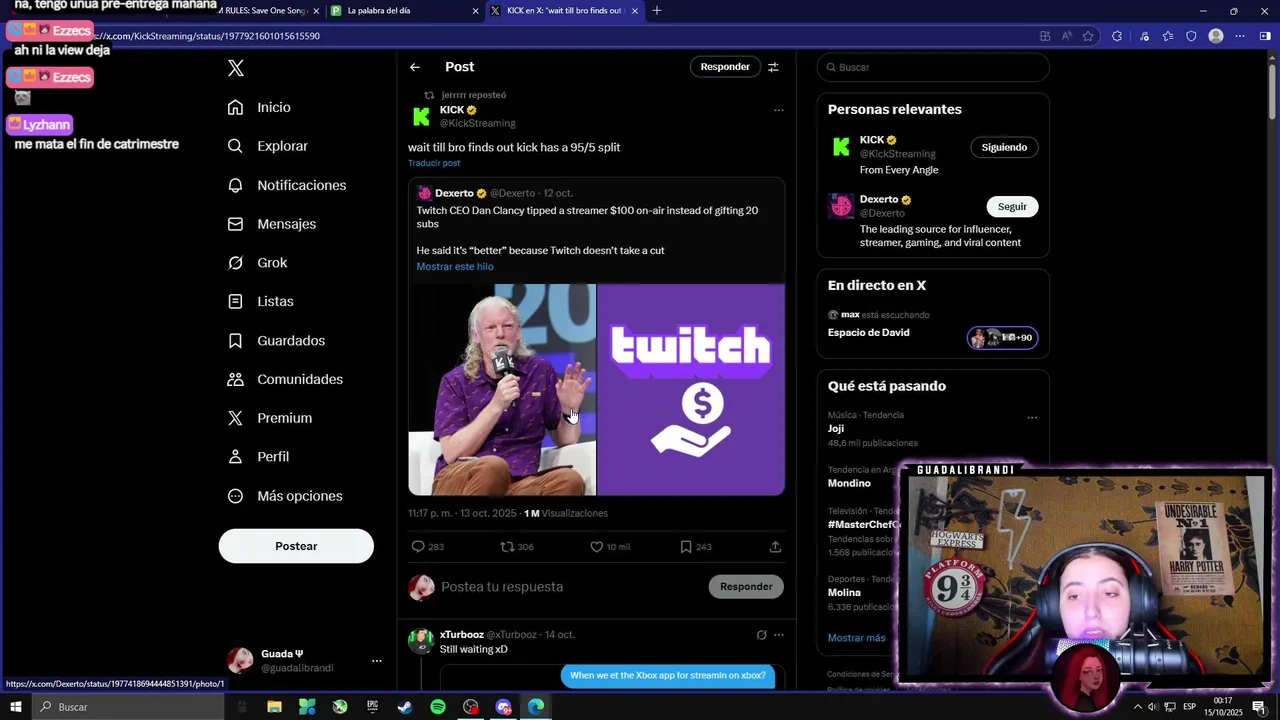The height and width of the screenshot is (720, 1280).
Task: Open more options for Joji trend
Action: pos(1032,418)
